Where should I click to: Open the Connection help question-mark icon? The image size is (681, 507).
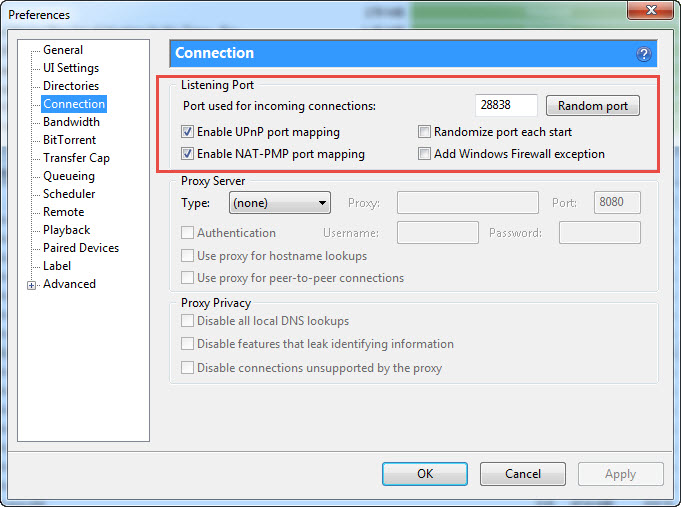coord(644,54)
